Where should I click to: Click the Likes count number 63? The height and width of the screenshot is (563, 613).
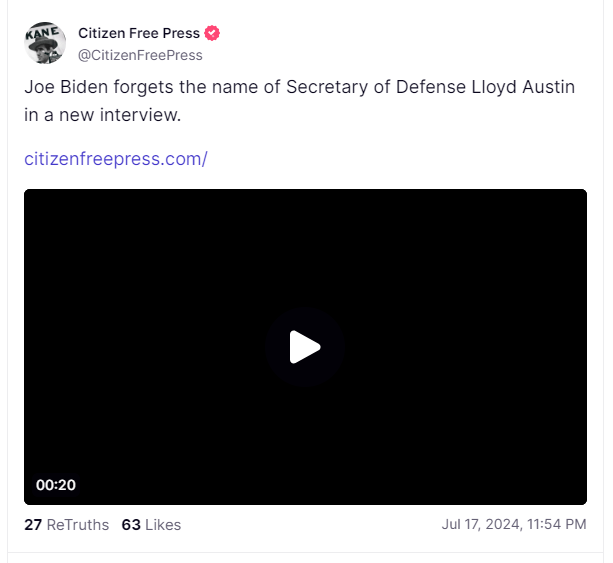pyautogui.click(x=131, y=525)
